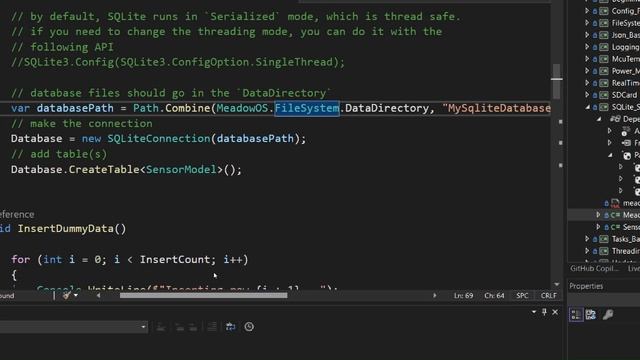The height and width of the screenshot is (360, 640).
Task: Click the editor vertical scrollbar thumb
Action: [x=557, y=81]
